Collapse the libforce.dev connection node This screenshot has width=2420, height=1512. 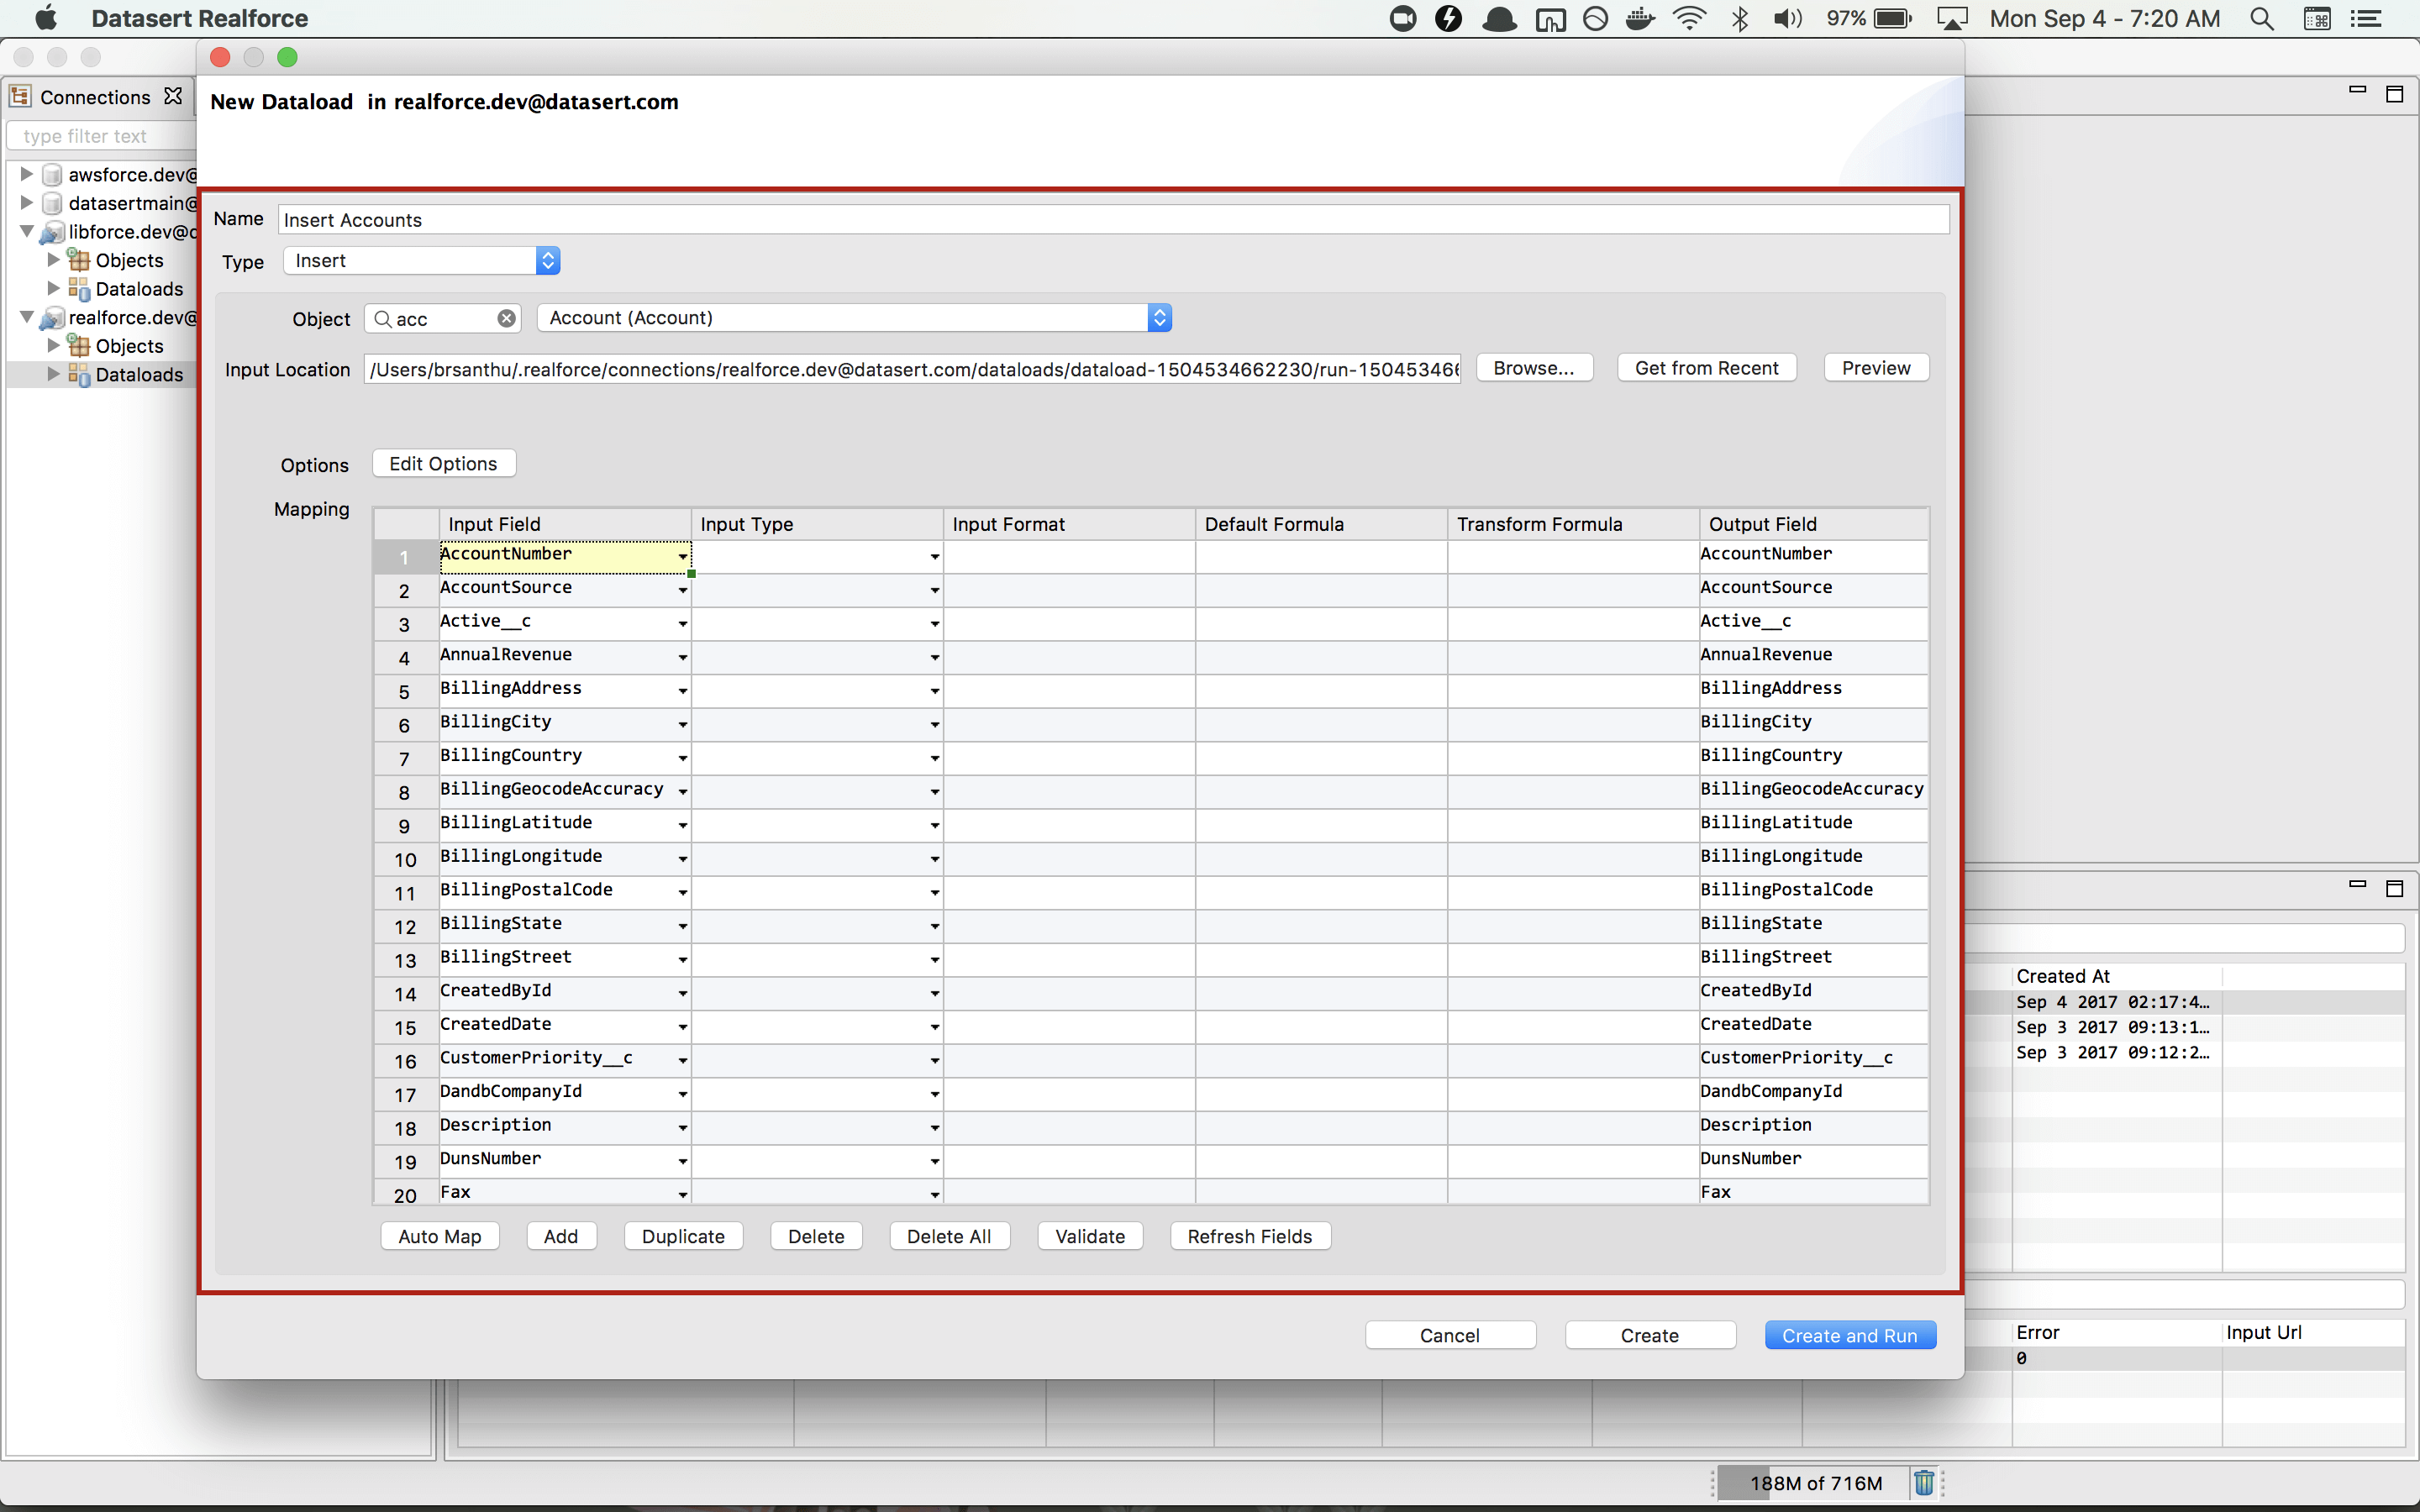coord(27,231)
